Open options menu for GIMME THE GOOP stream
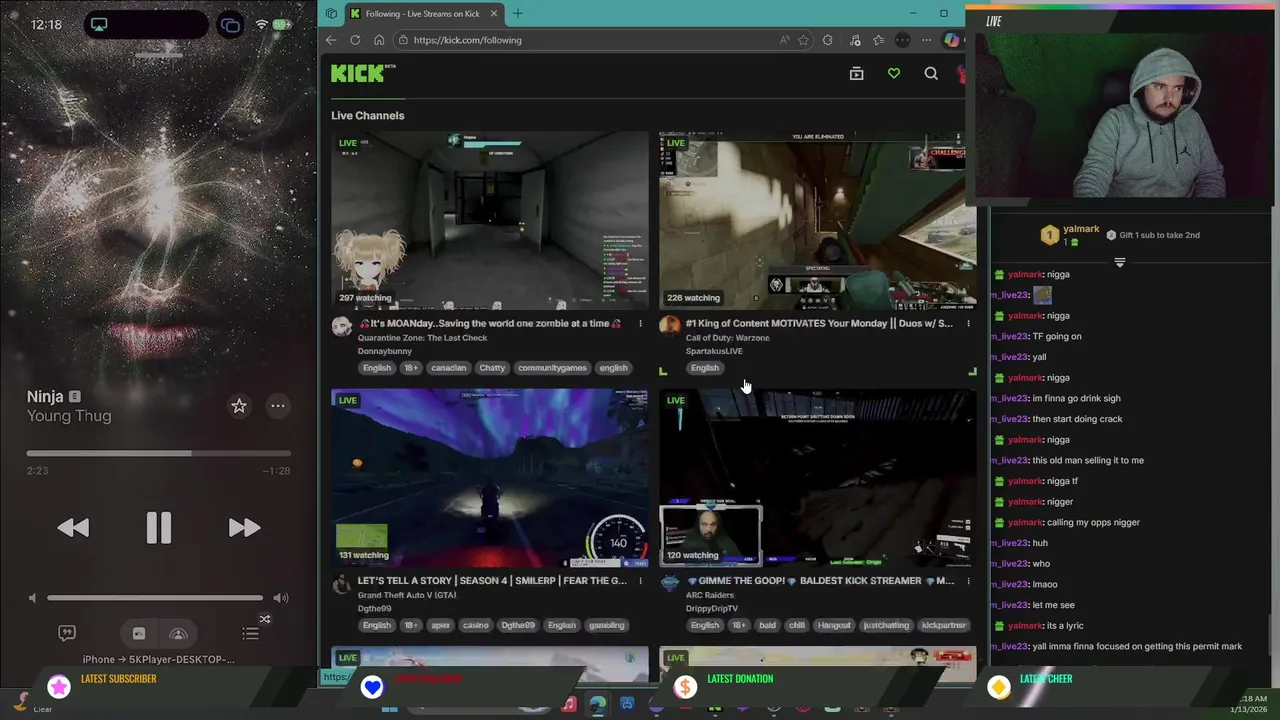The image size is (1280, 720). click(x=968, y=581)
